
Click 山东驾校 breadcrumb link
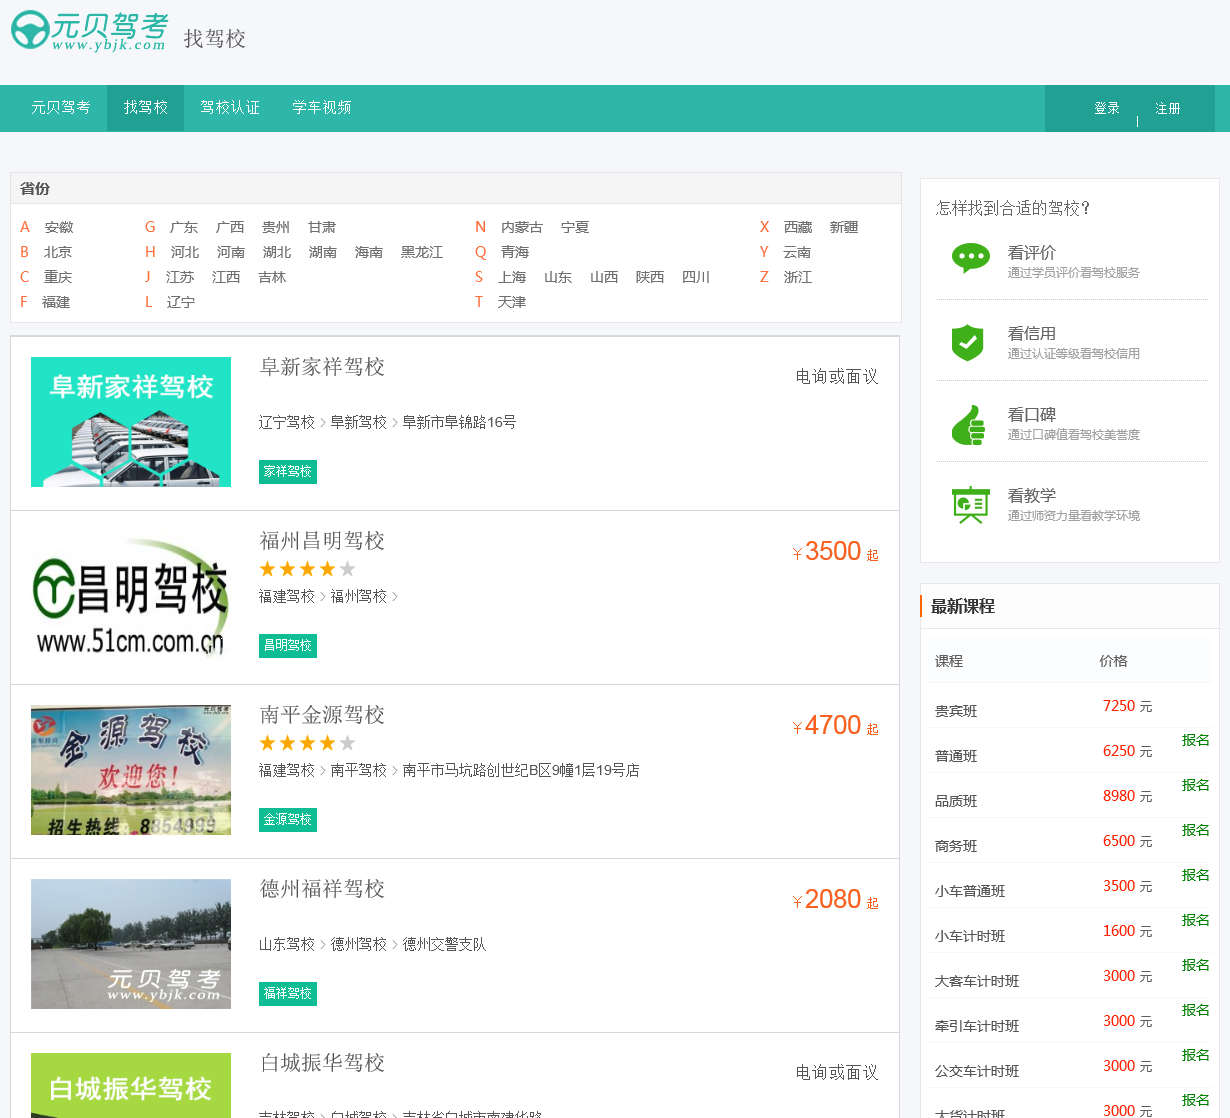(287, 944)
